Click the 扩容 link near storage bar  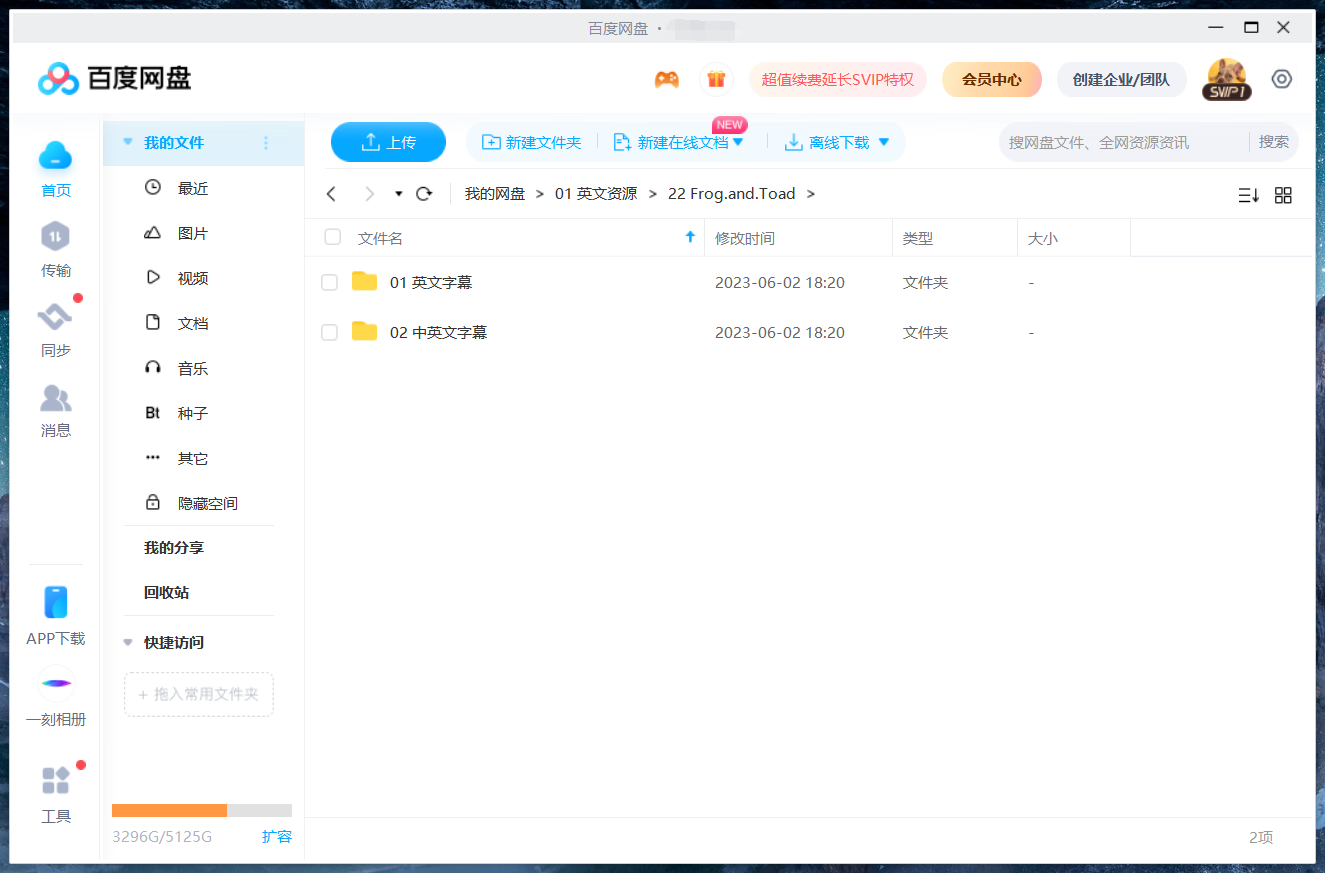pos(277,836)
